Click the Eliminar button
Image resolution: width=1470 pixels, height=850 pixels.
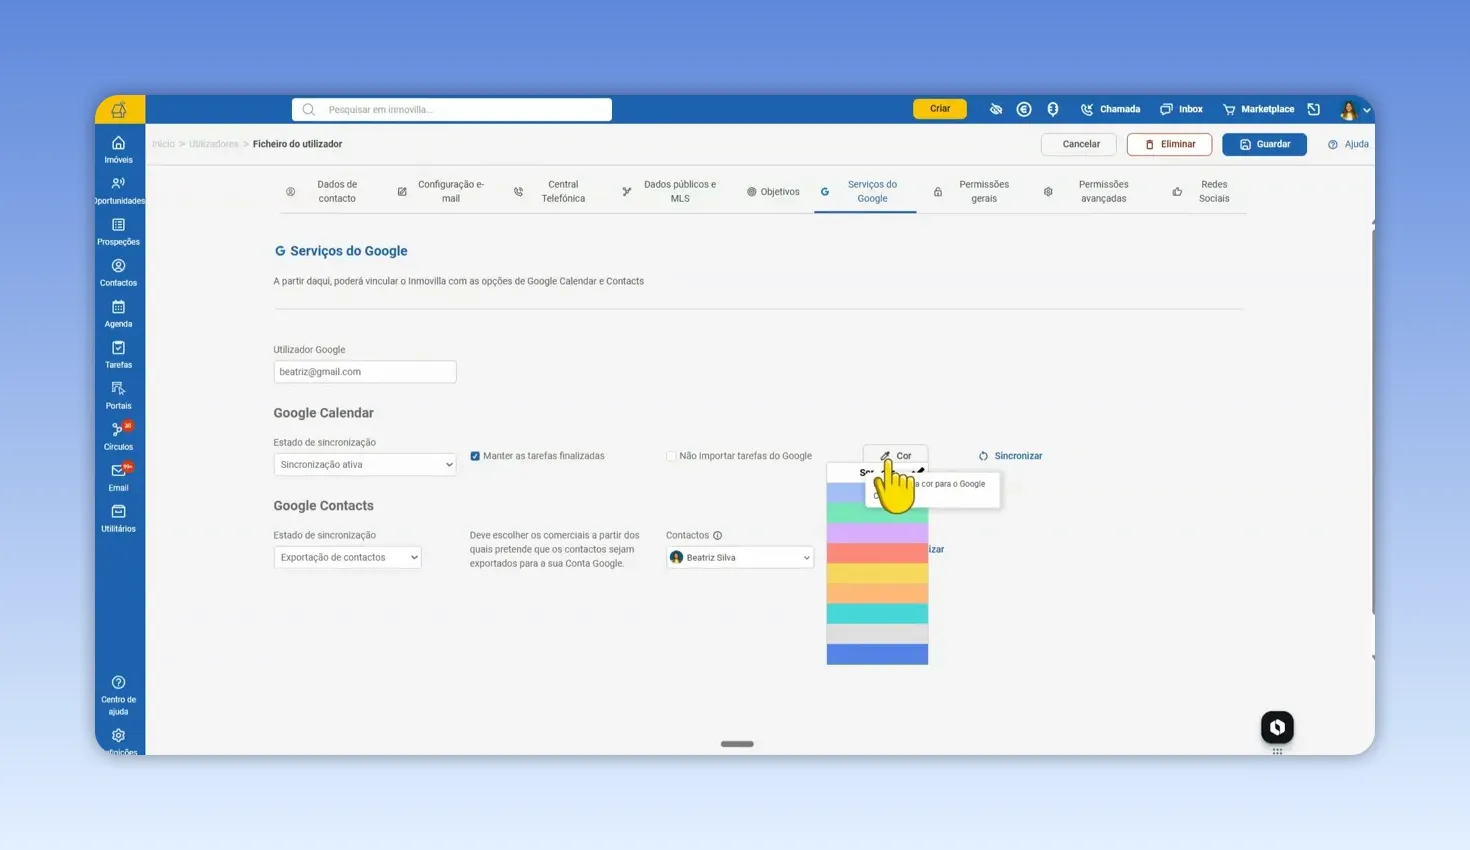coord(1169,144)
